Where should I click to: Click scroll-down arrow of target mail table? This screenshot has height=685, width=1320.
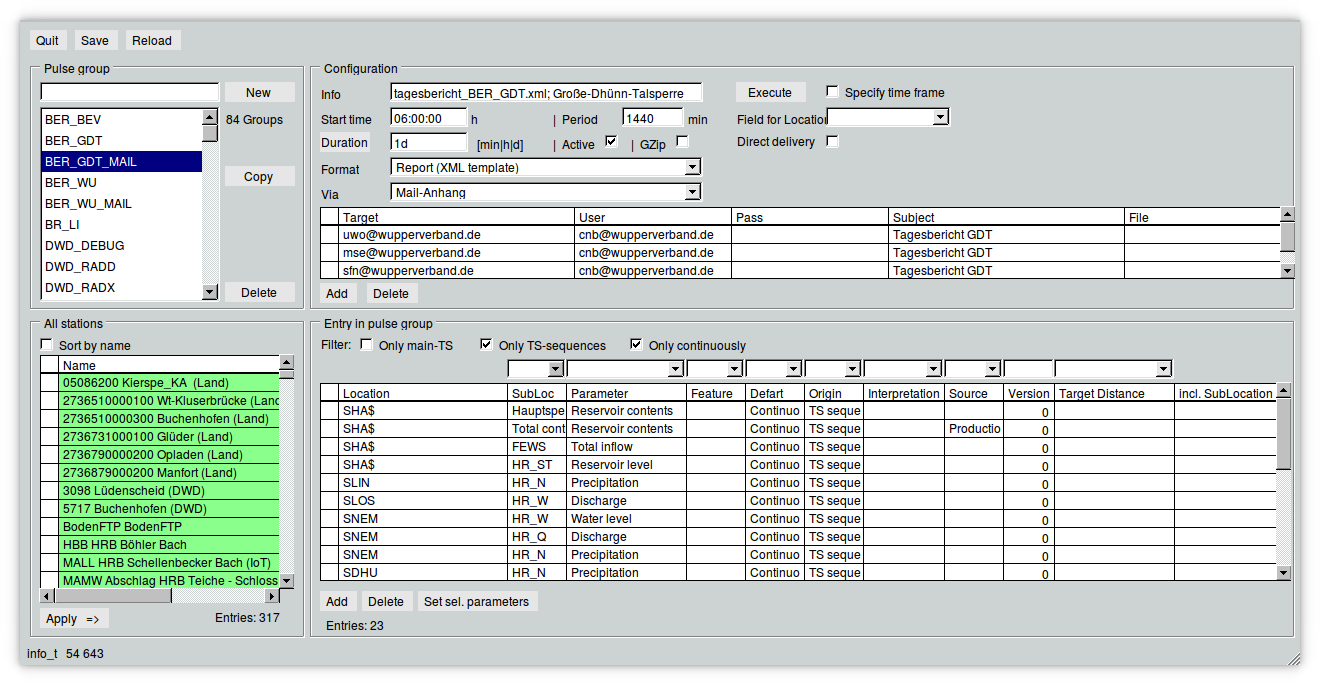(1288, 270)
